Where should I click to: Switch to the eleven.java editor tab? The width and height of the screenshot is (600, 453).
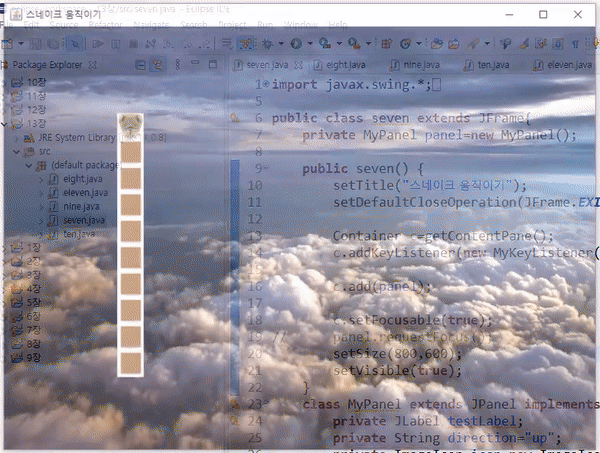564,65
